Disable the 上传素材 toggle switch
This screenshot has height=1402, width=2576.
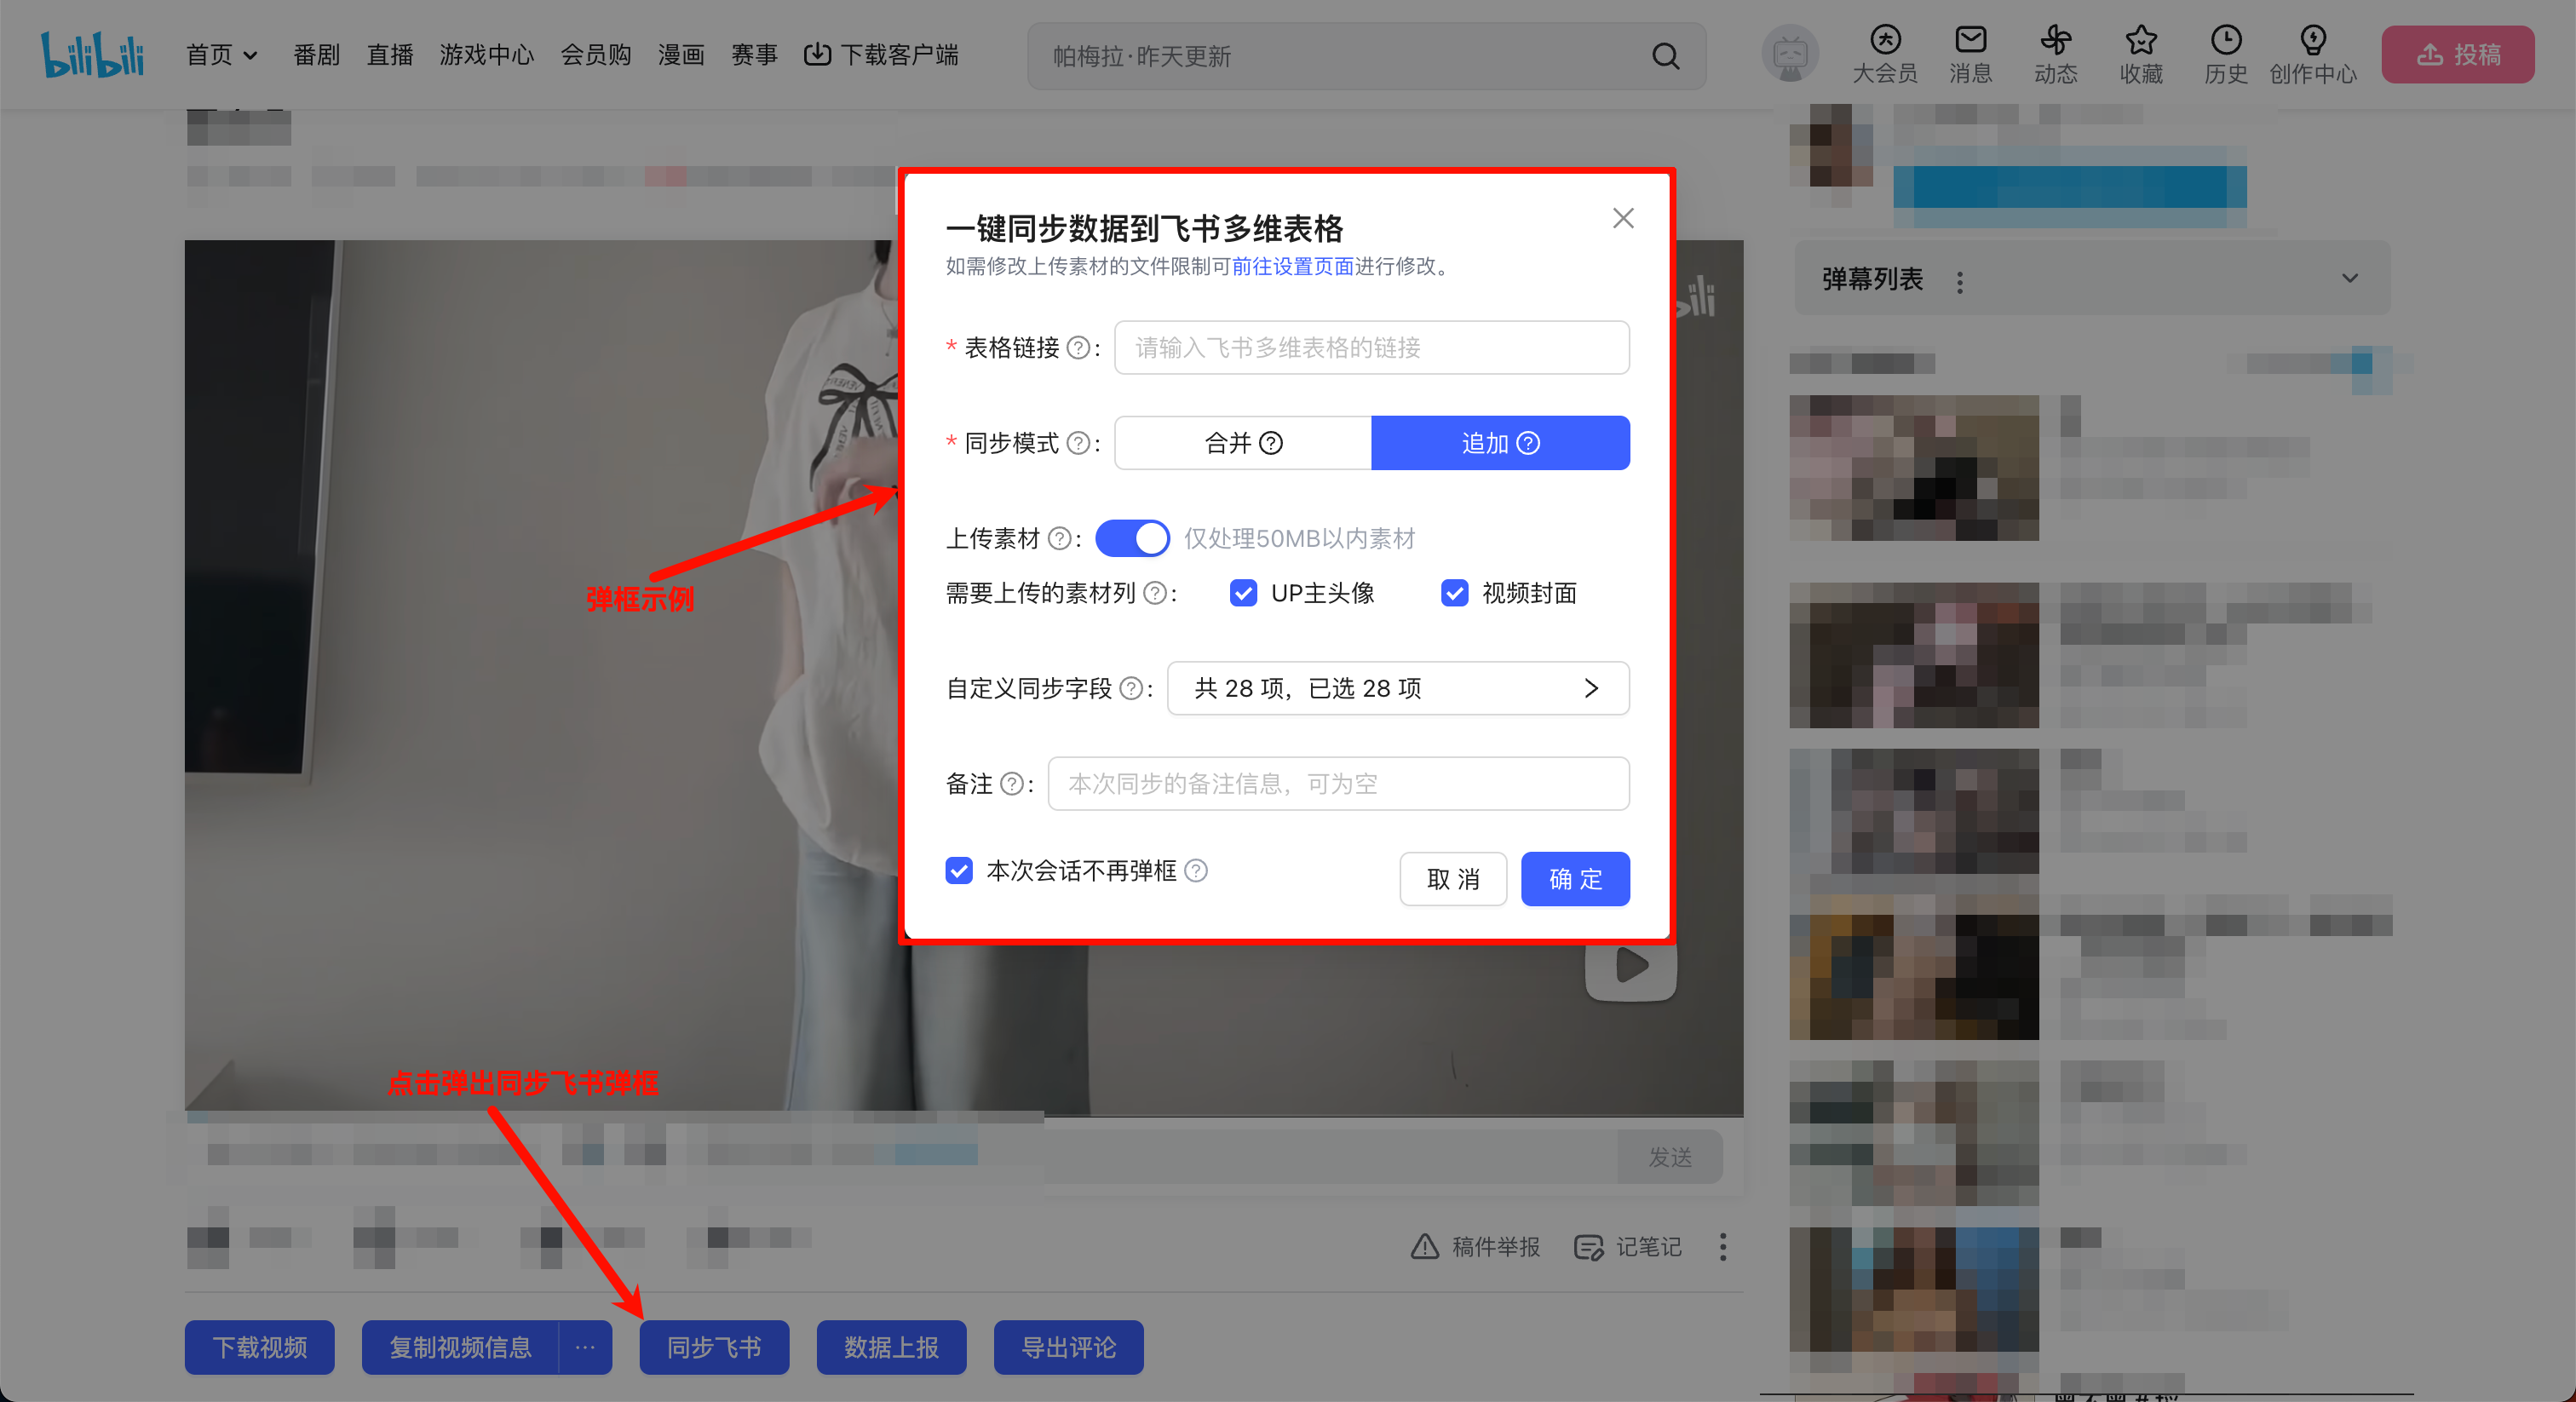point(1132,538)
